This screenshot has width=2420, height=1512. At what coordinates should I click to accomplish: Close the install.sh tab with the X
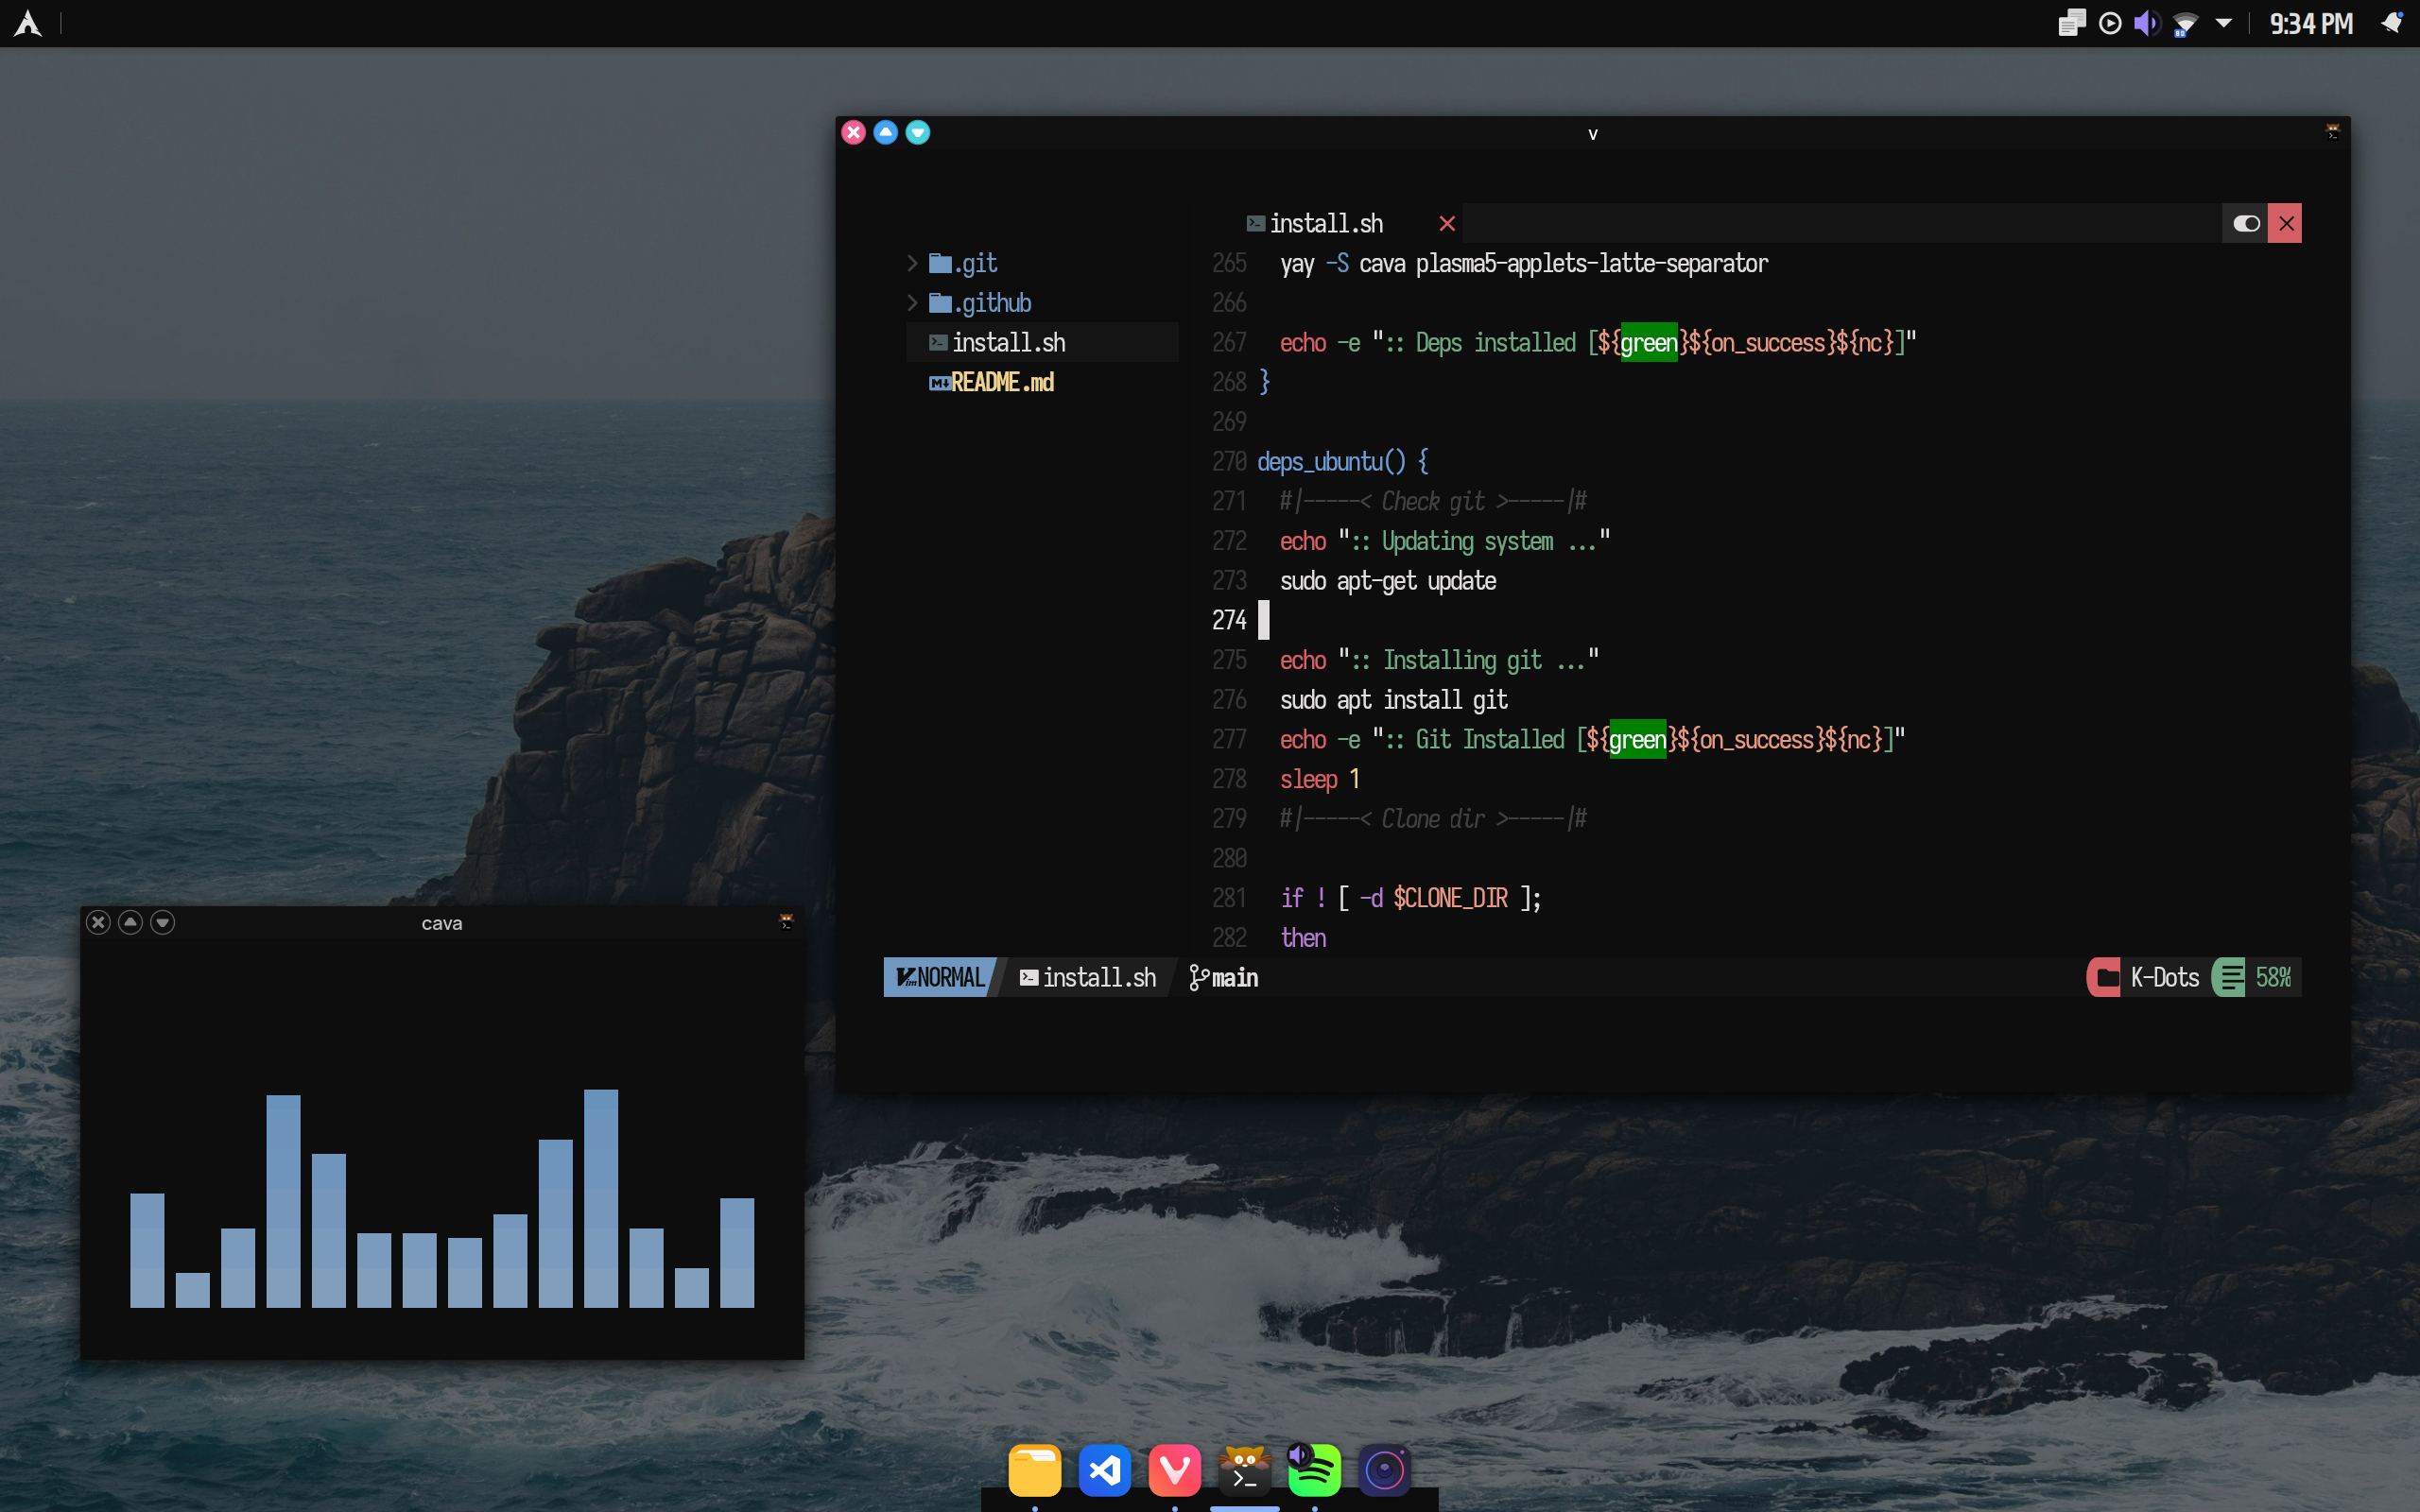coord(1446,223)
